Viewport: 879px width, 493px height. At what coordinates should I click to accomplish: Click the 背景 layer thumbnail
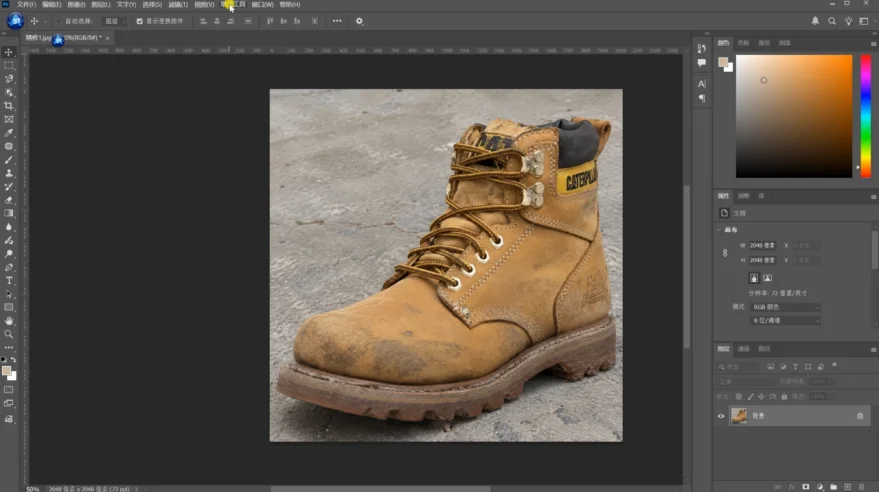[x=739, y=416]
